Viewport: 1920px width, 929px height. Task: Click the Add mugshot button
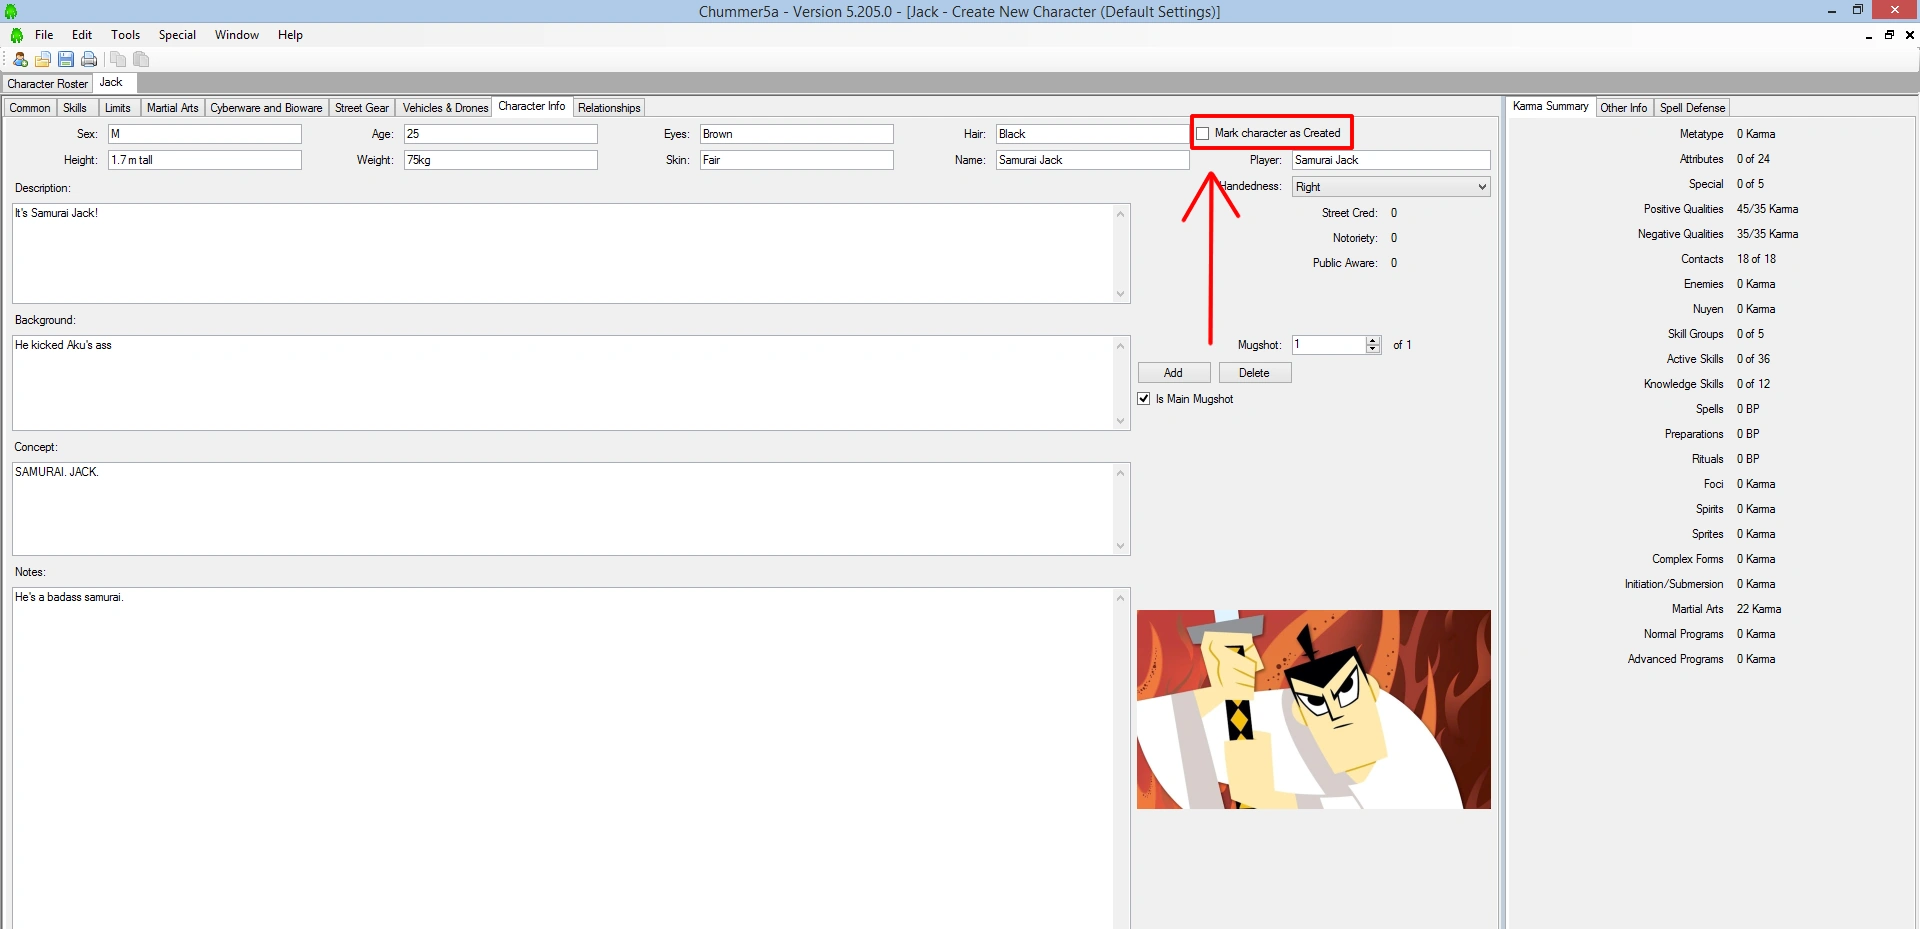pyautogui.click(x=1174, y=373)
